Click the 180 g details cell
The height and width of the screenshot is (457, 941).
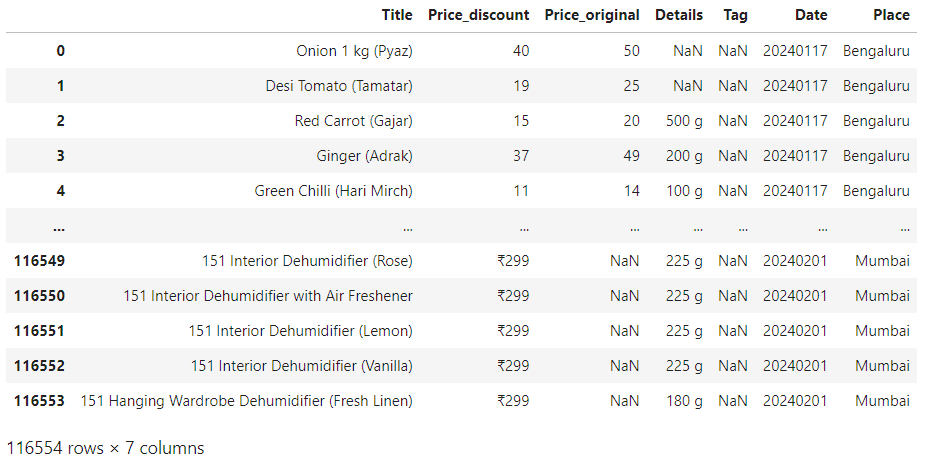point(684,401)
